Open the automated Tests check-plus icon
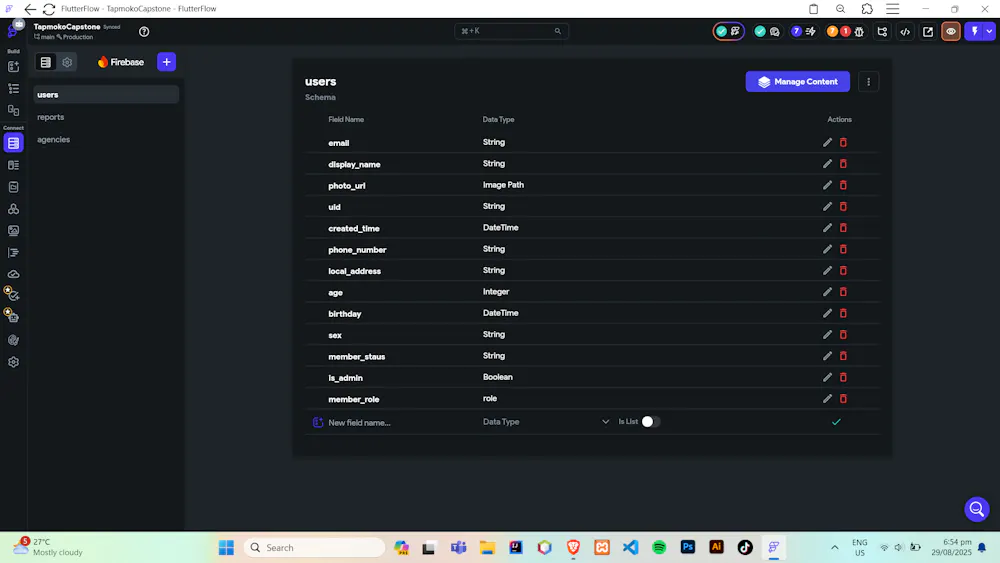Image resolution: width=1000 pixels, height=563 pixels. 12,293
